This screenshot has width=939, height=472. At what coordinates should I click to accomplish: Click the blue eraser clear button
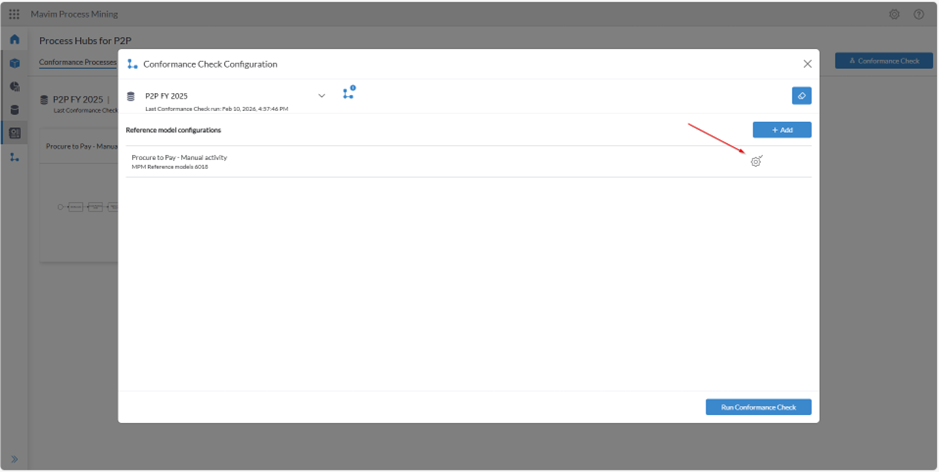coord(801,96)
